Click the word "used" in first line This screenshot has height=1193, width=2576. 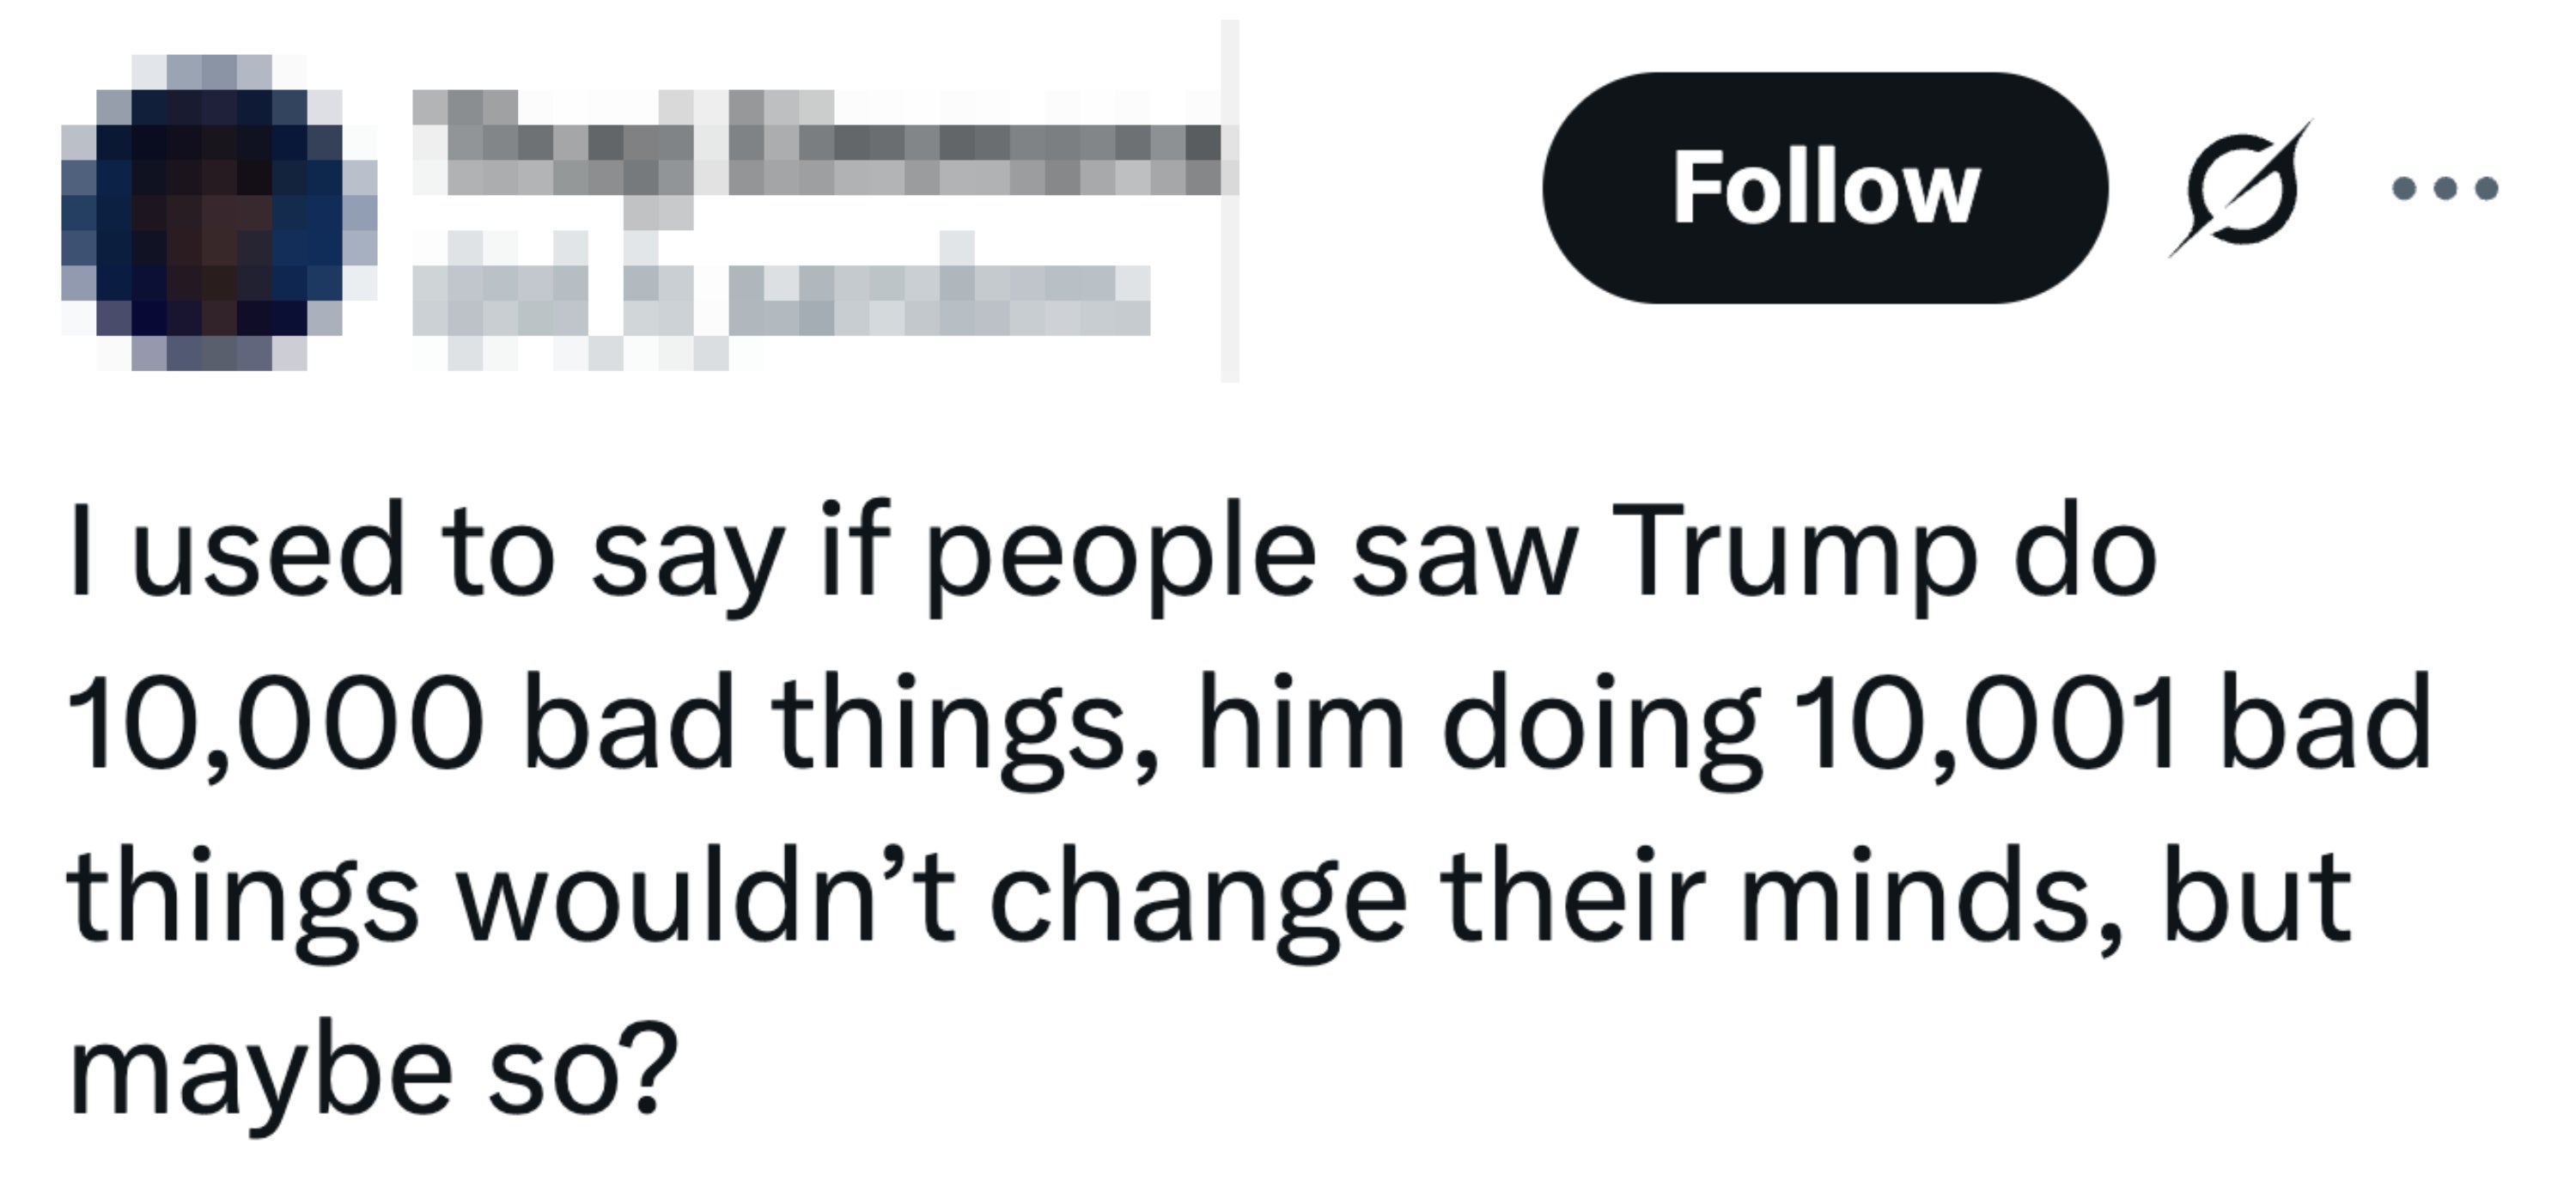[x=268, y=553]
